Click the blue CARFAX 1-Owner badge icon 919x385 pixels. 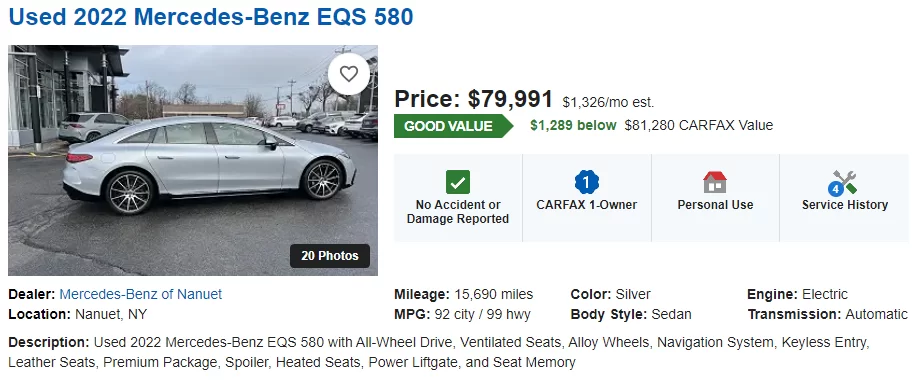pyautogui.click(x=586, y=182)
